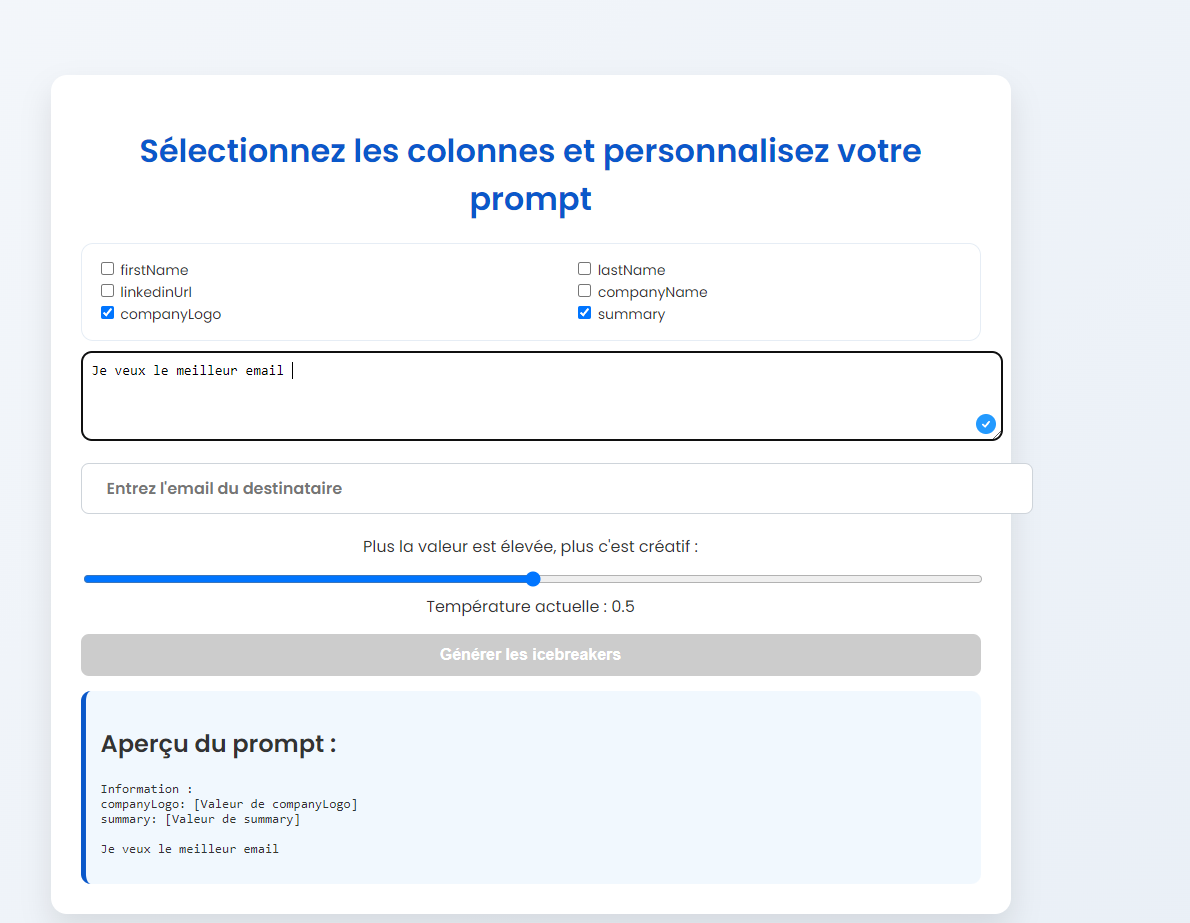Click the blue checkmark icon in the textarea

[x=985, y=424]
